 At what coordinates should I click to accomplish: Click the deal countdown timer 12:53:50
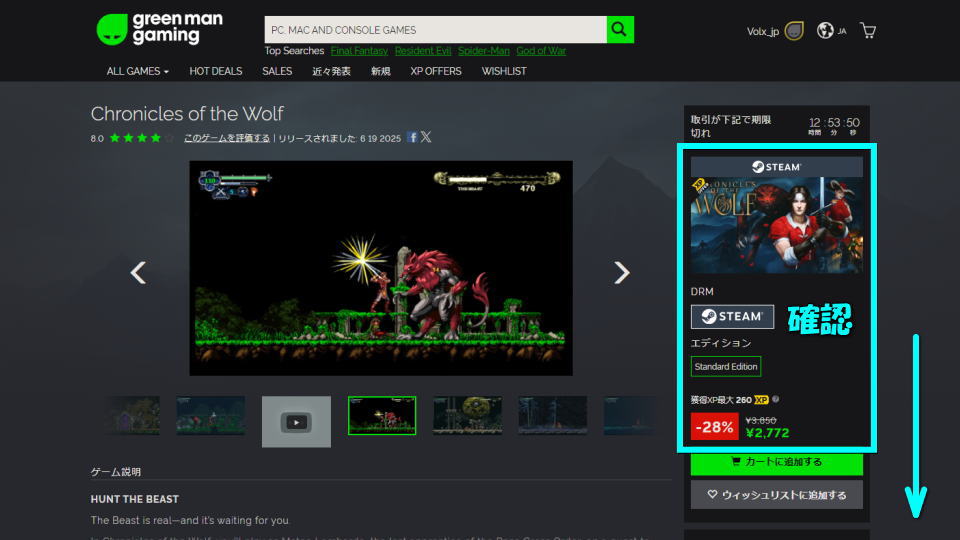834,124
